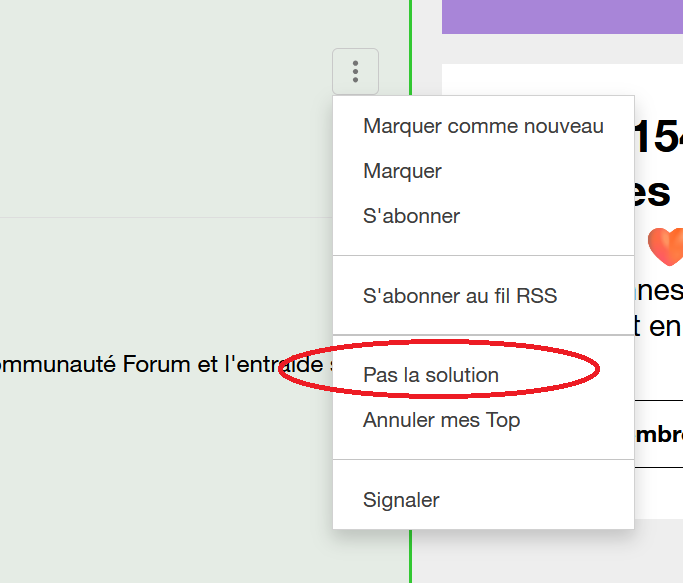Viewport: 683px width, 583px height.
Task: Click the orange heart icon
Action: (665, 246)
